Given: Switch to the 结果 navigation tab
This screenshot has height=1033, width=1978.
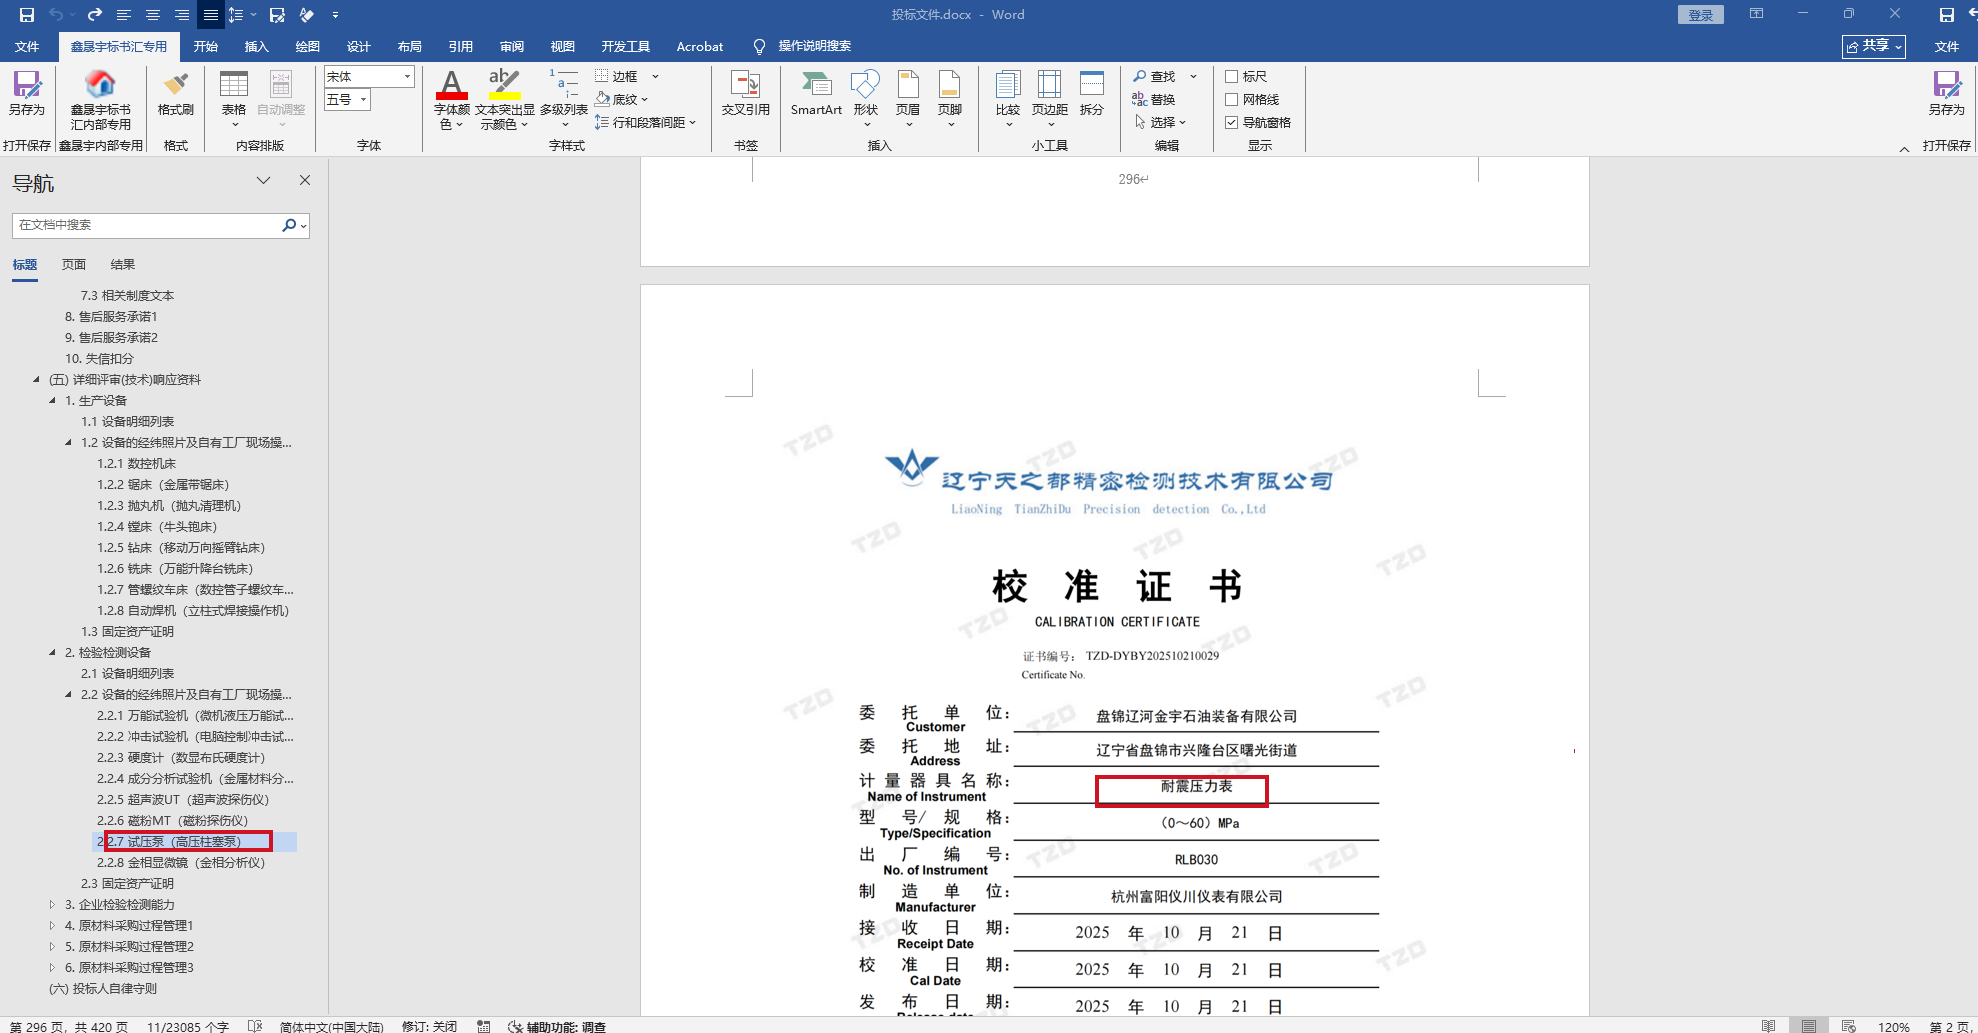Looking at the screenshot, I should pyautogui.click(x=123, y=265).
